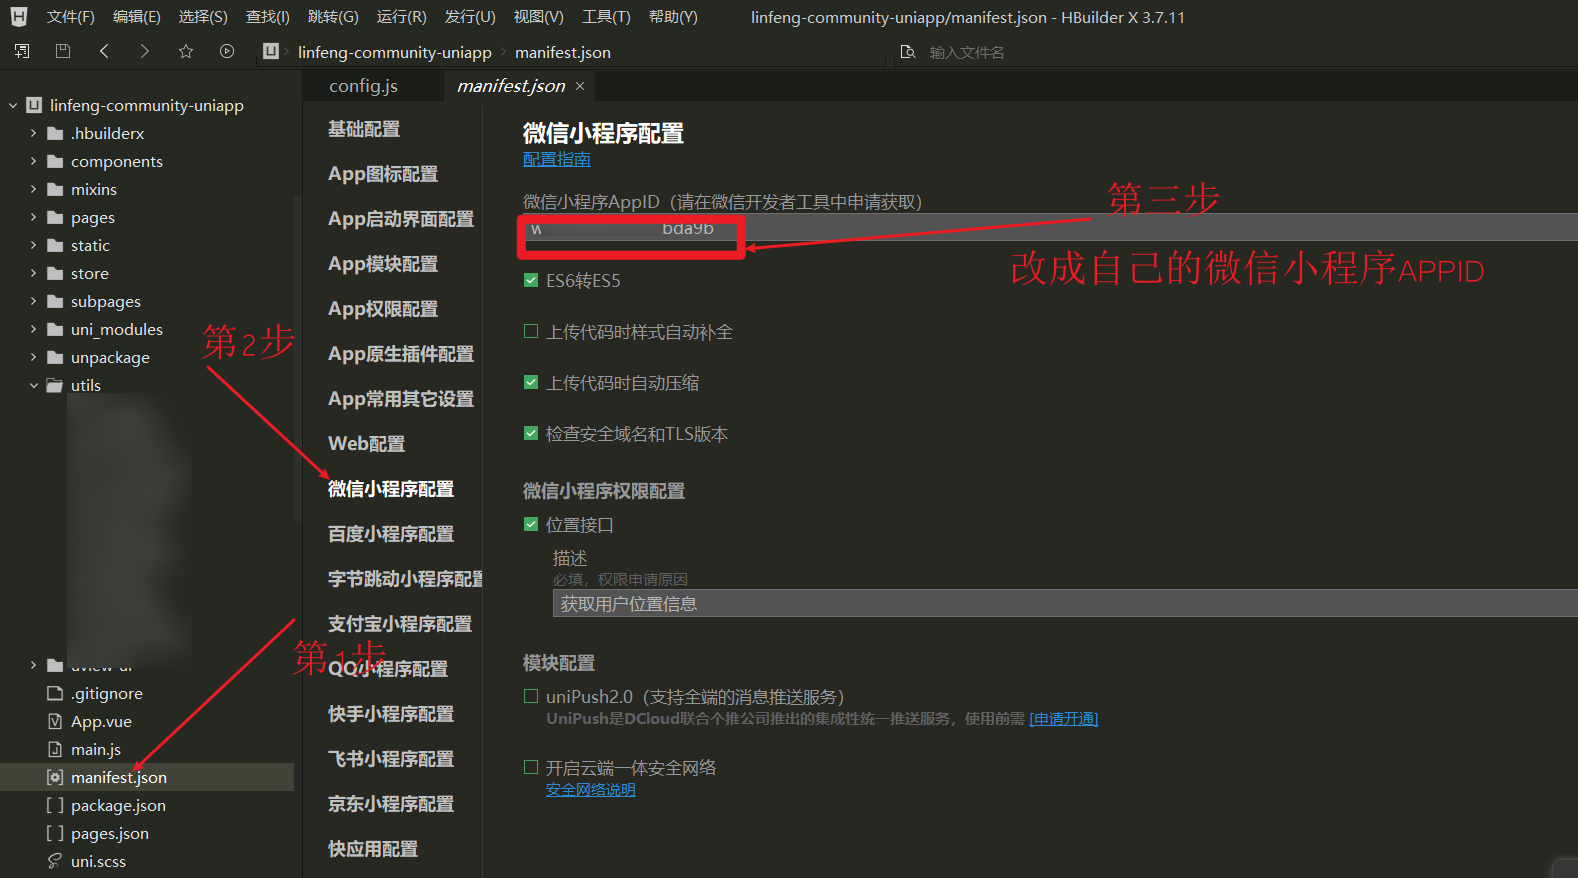Open the 安全网络说明 link

click(x=590, y=790)
